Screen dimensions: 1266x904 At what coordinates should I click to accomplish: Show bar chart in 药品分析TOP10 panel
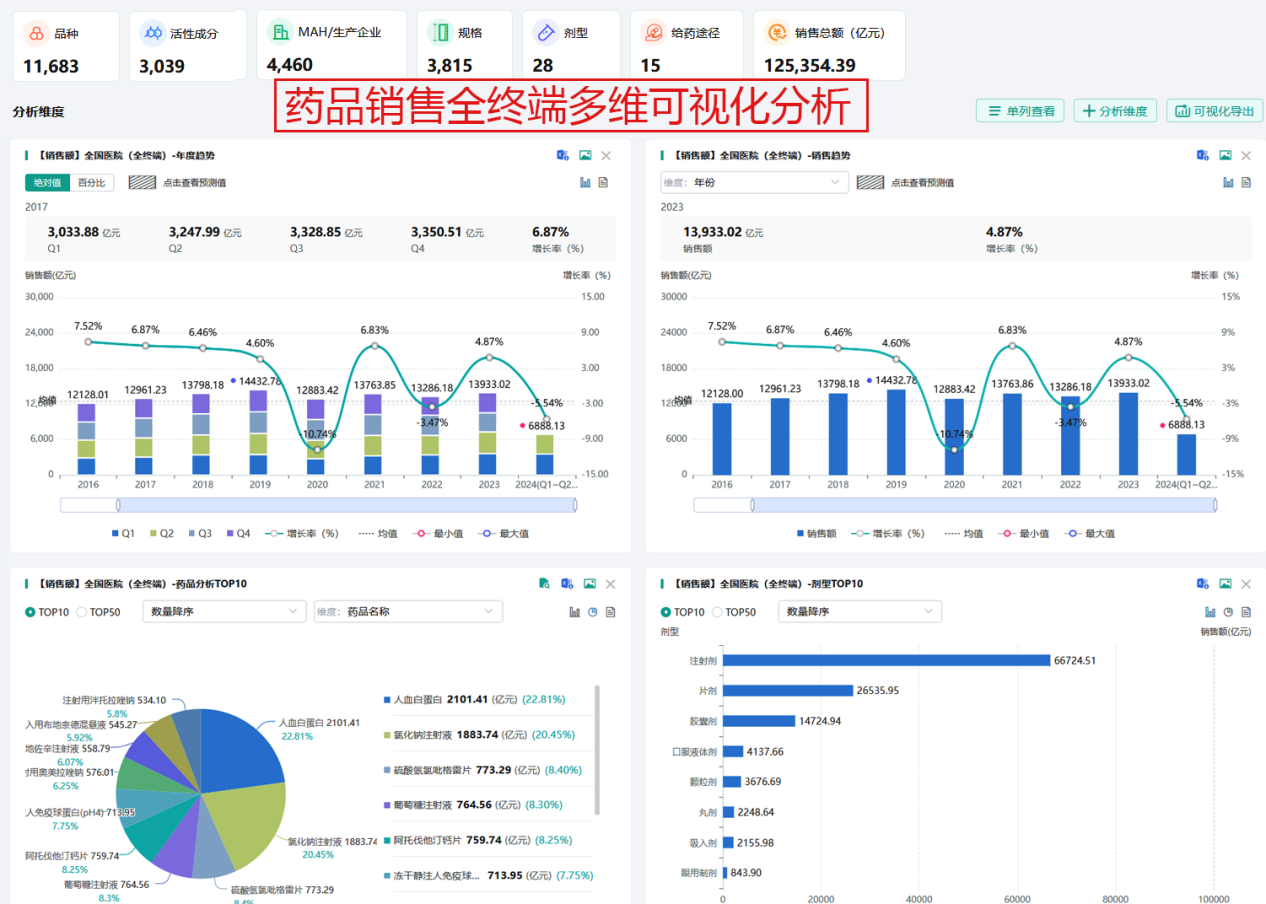(575, 611)
